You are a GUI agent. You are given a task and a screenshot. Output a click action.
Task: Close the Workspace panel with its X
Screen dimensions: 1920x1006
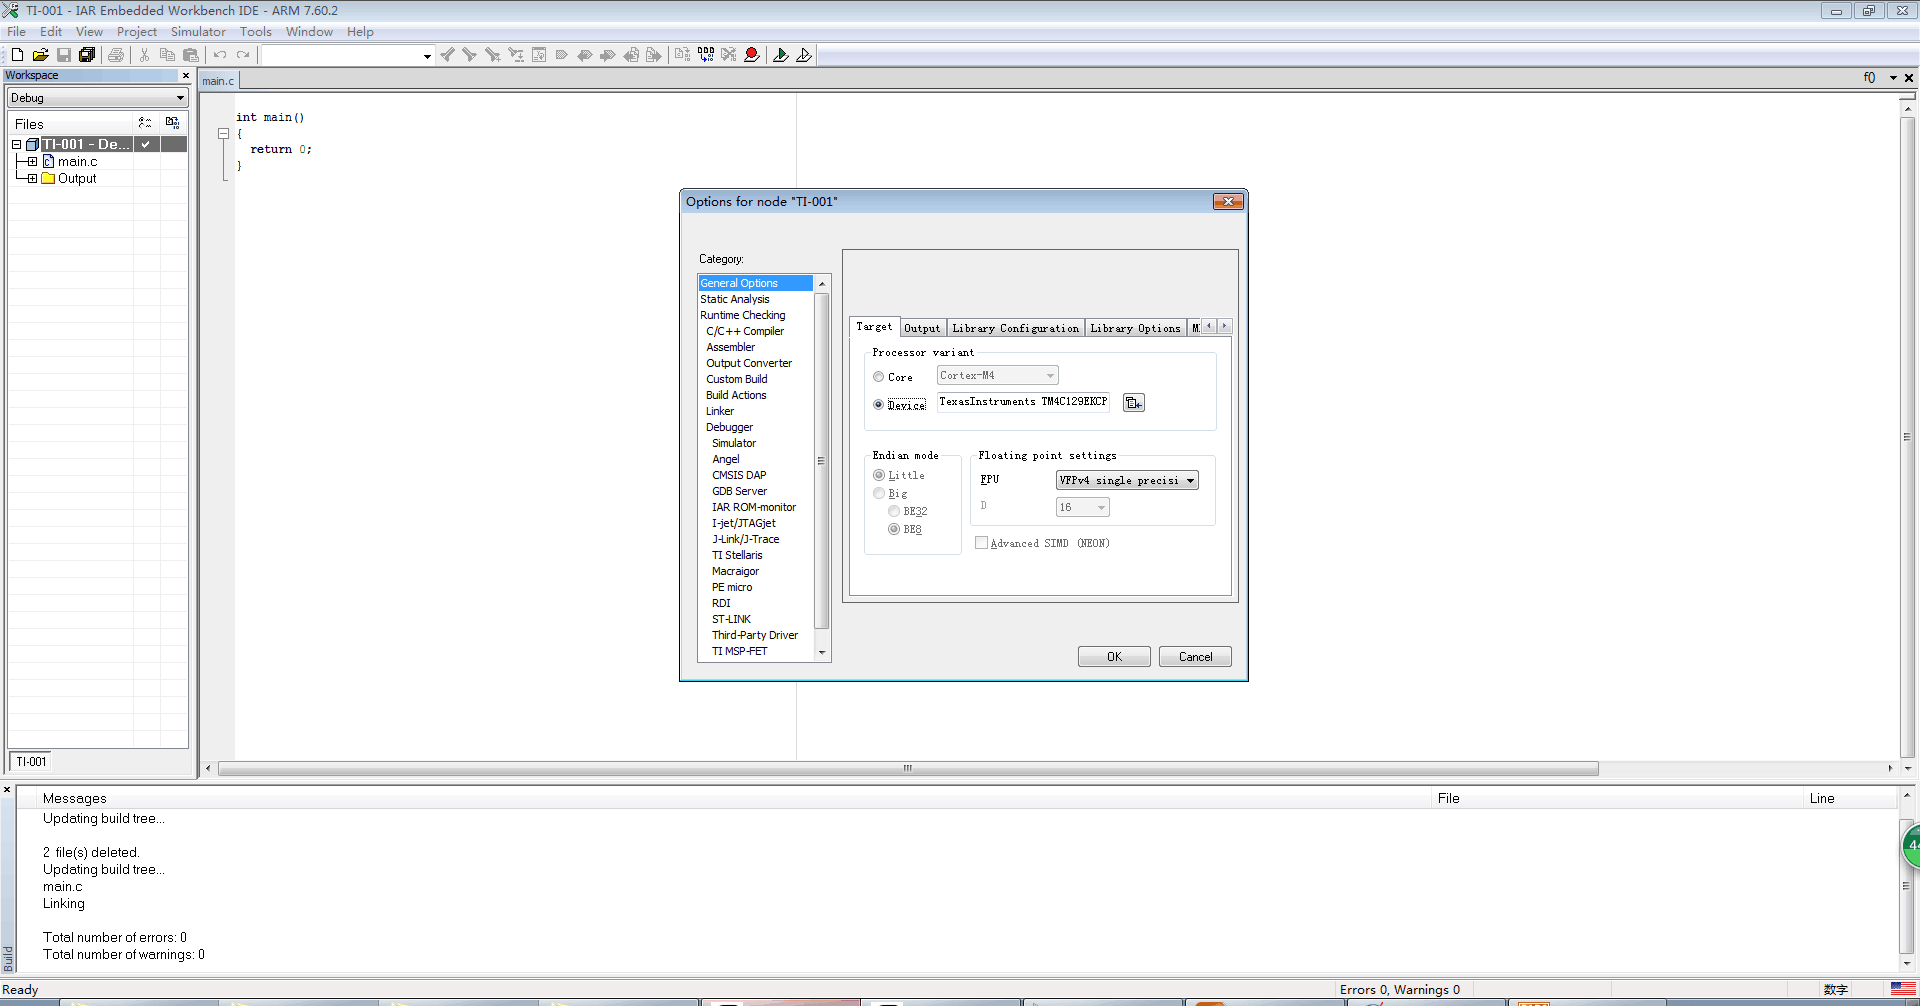pyautogui.click(x=185, y=75)
